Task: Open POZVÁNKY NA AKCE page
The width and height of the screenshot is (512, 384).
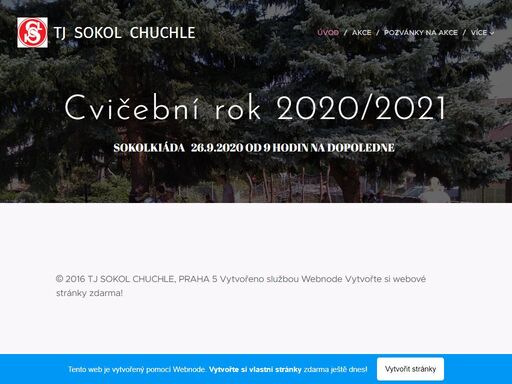Action: pyautogui.click(x=421, y=33)
